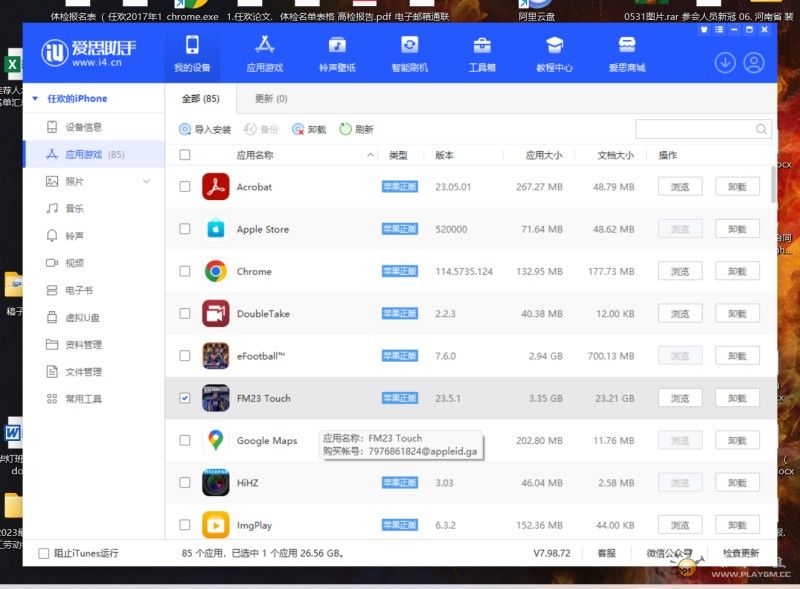Viewport: 800px width, 589px height.
Task: Switch to the 全部 (85) tab
Action: click(x=201, y=99)
